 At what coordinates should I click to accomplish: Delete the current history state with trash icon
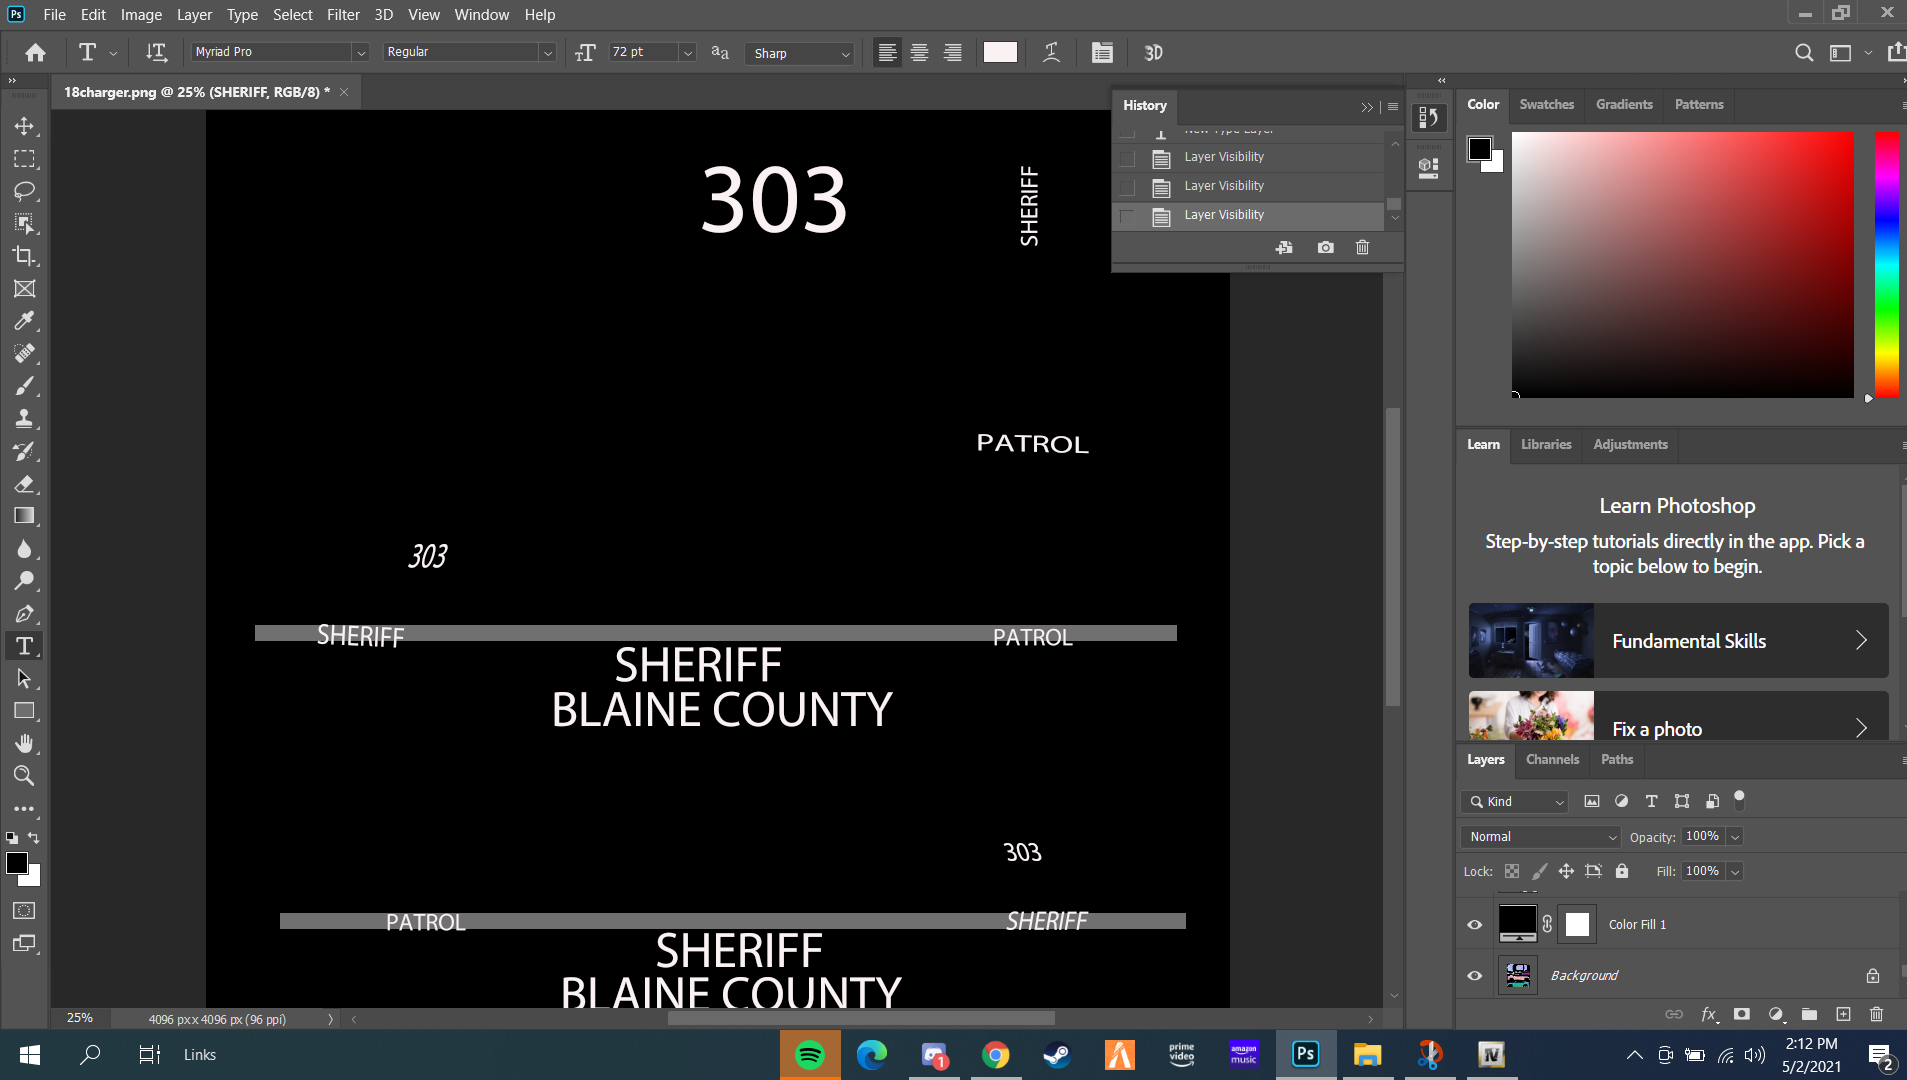click(x=1362, y=247)
